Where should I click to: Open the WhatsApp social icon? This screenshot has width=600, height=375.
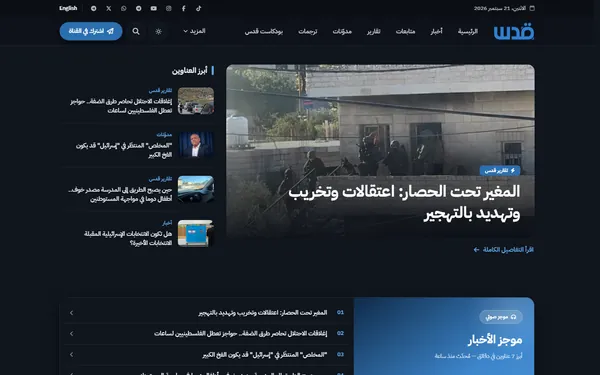(x=124, y=8)
